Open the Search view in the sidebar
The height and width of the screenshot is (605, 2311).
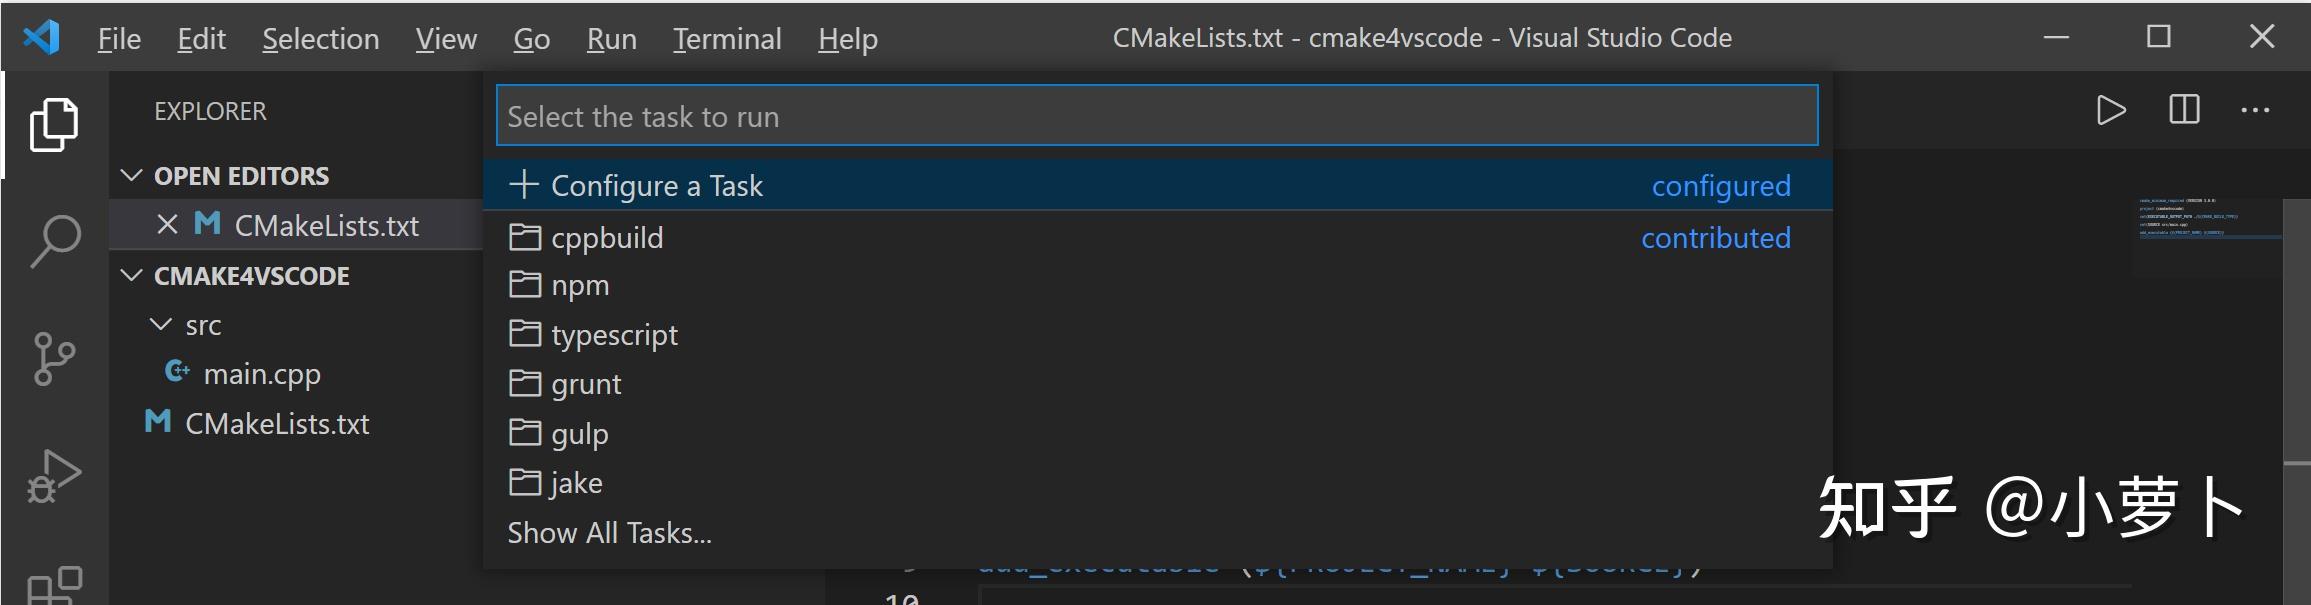[x=55, y=238]
